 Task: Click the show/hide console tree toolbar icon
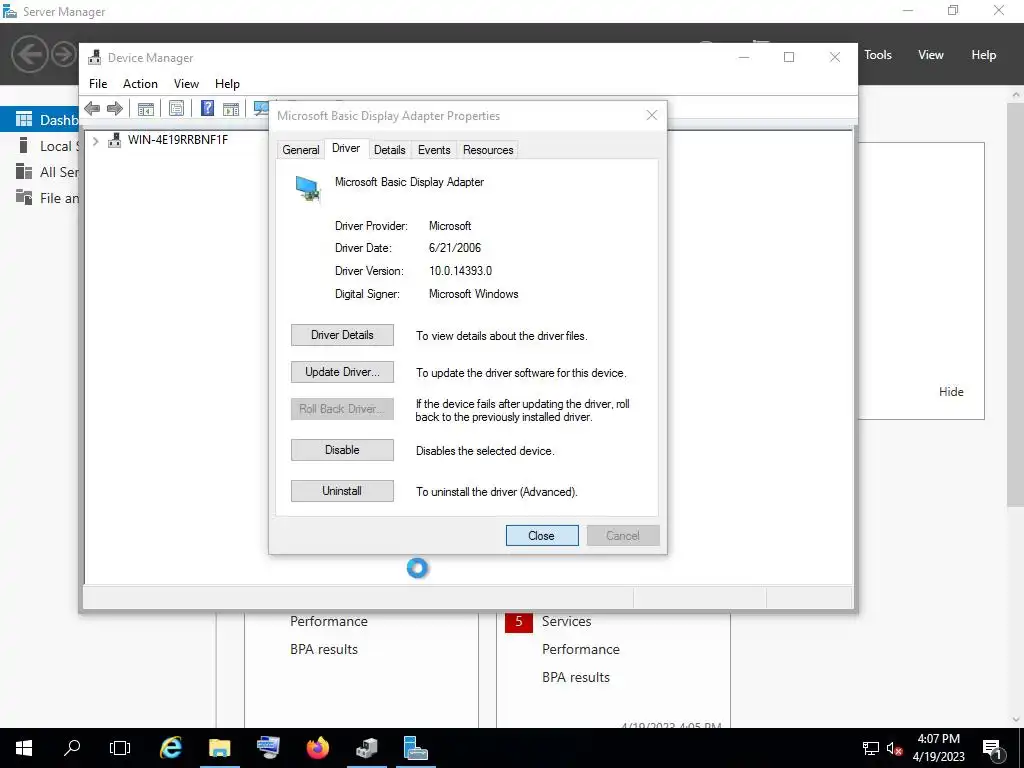click(x=146, y=108)
